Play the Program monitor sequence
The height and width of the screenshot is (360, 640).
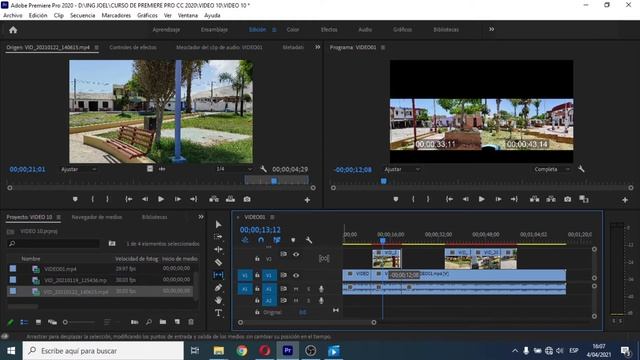click(x=482, y=199)
